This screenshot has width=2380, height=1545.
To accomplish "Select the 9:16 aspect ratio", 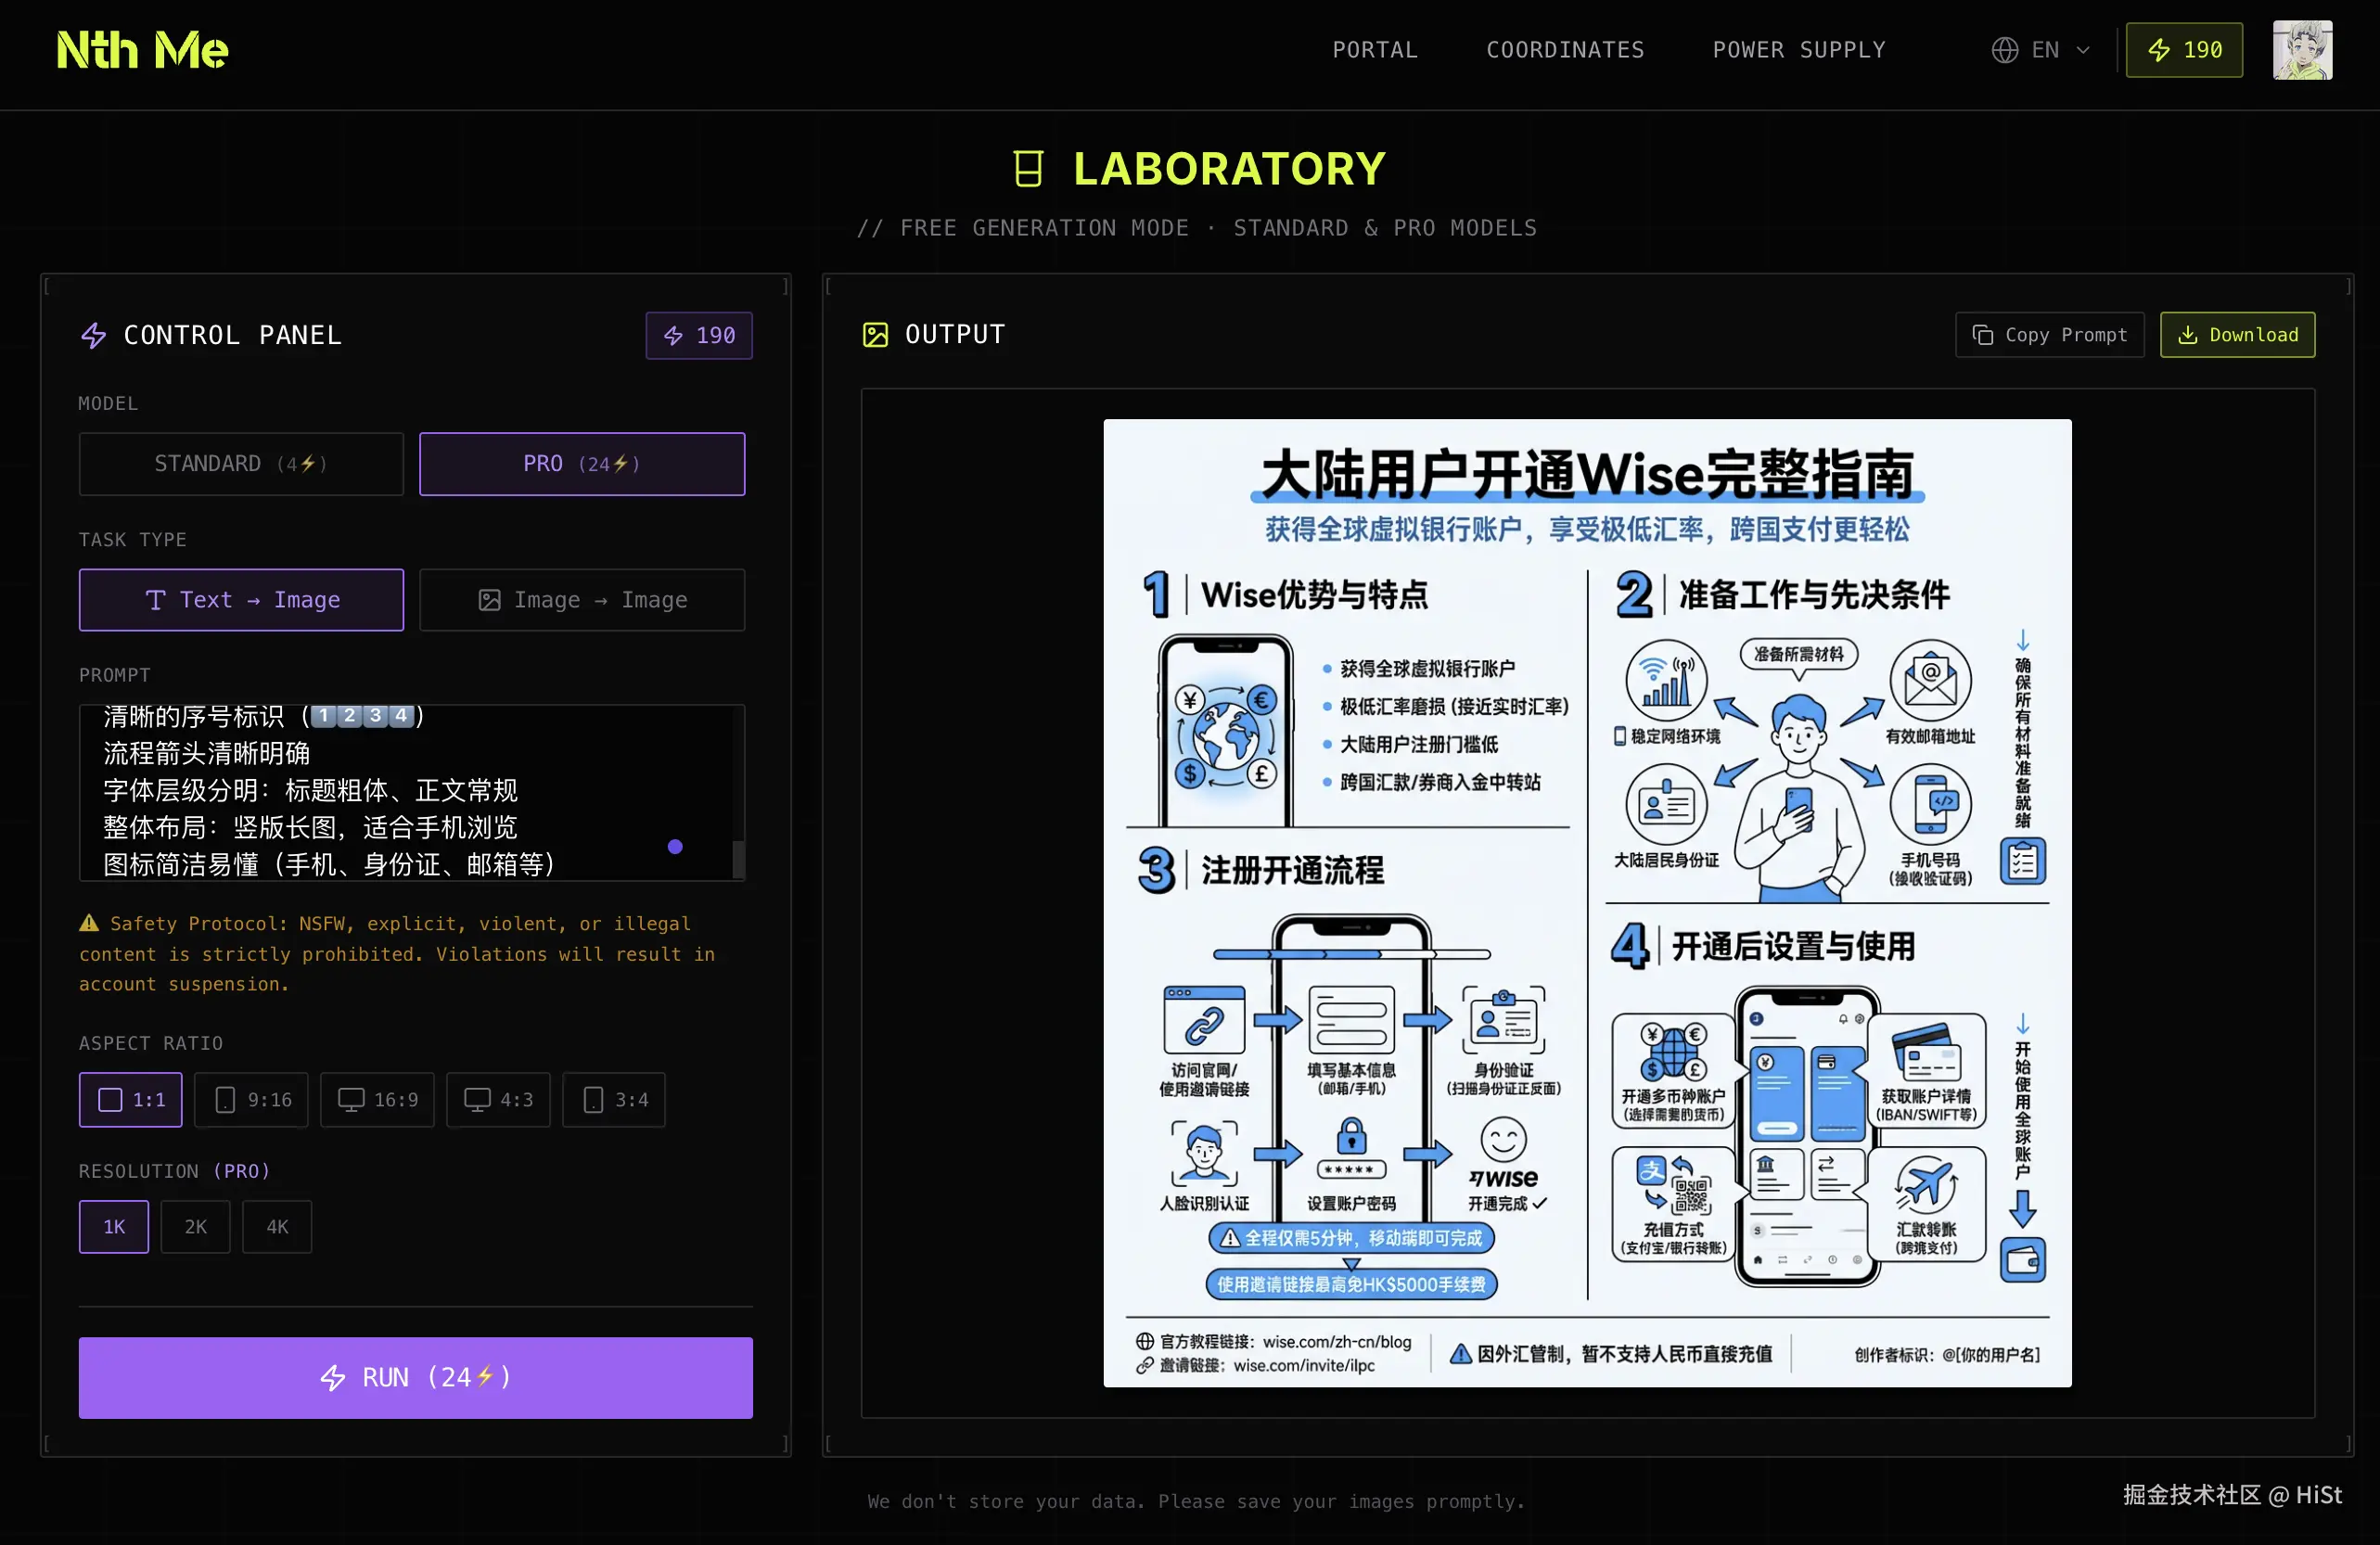I will [251, 1099].
